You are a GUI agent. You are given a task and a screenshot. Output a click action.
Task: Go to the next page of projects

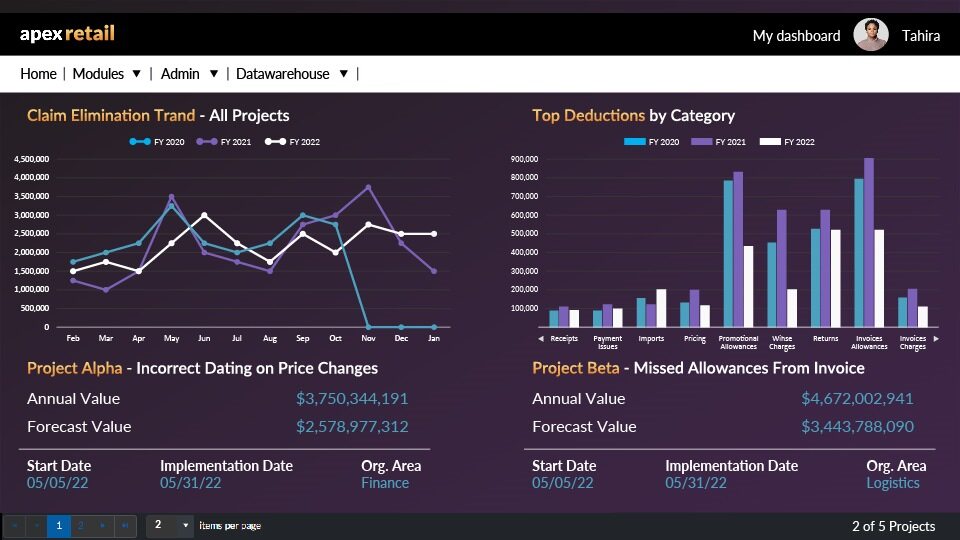(x=103, y=525)
